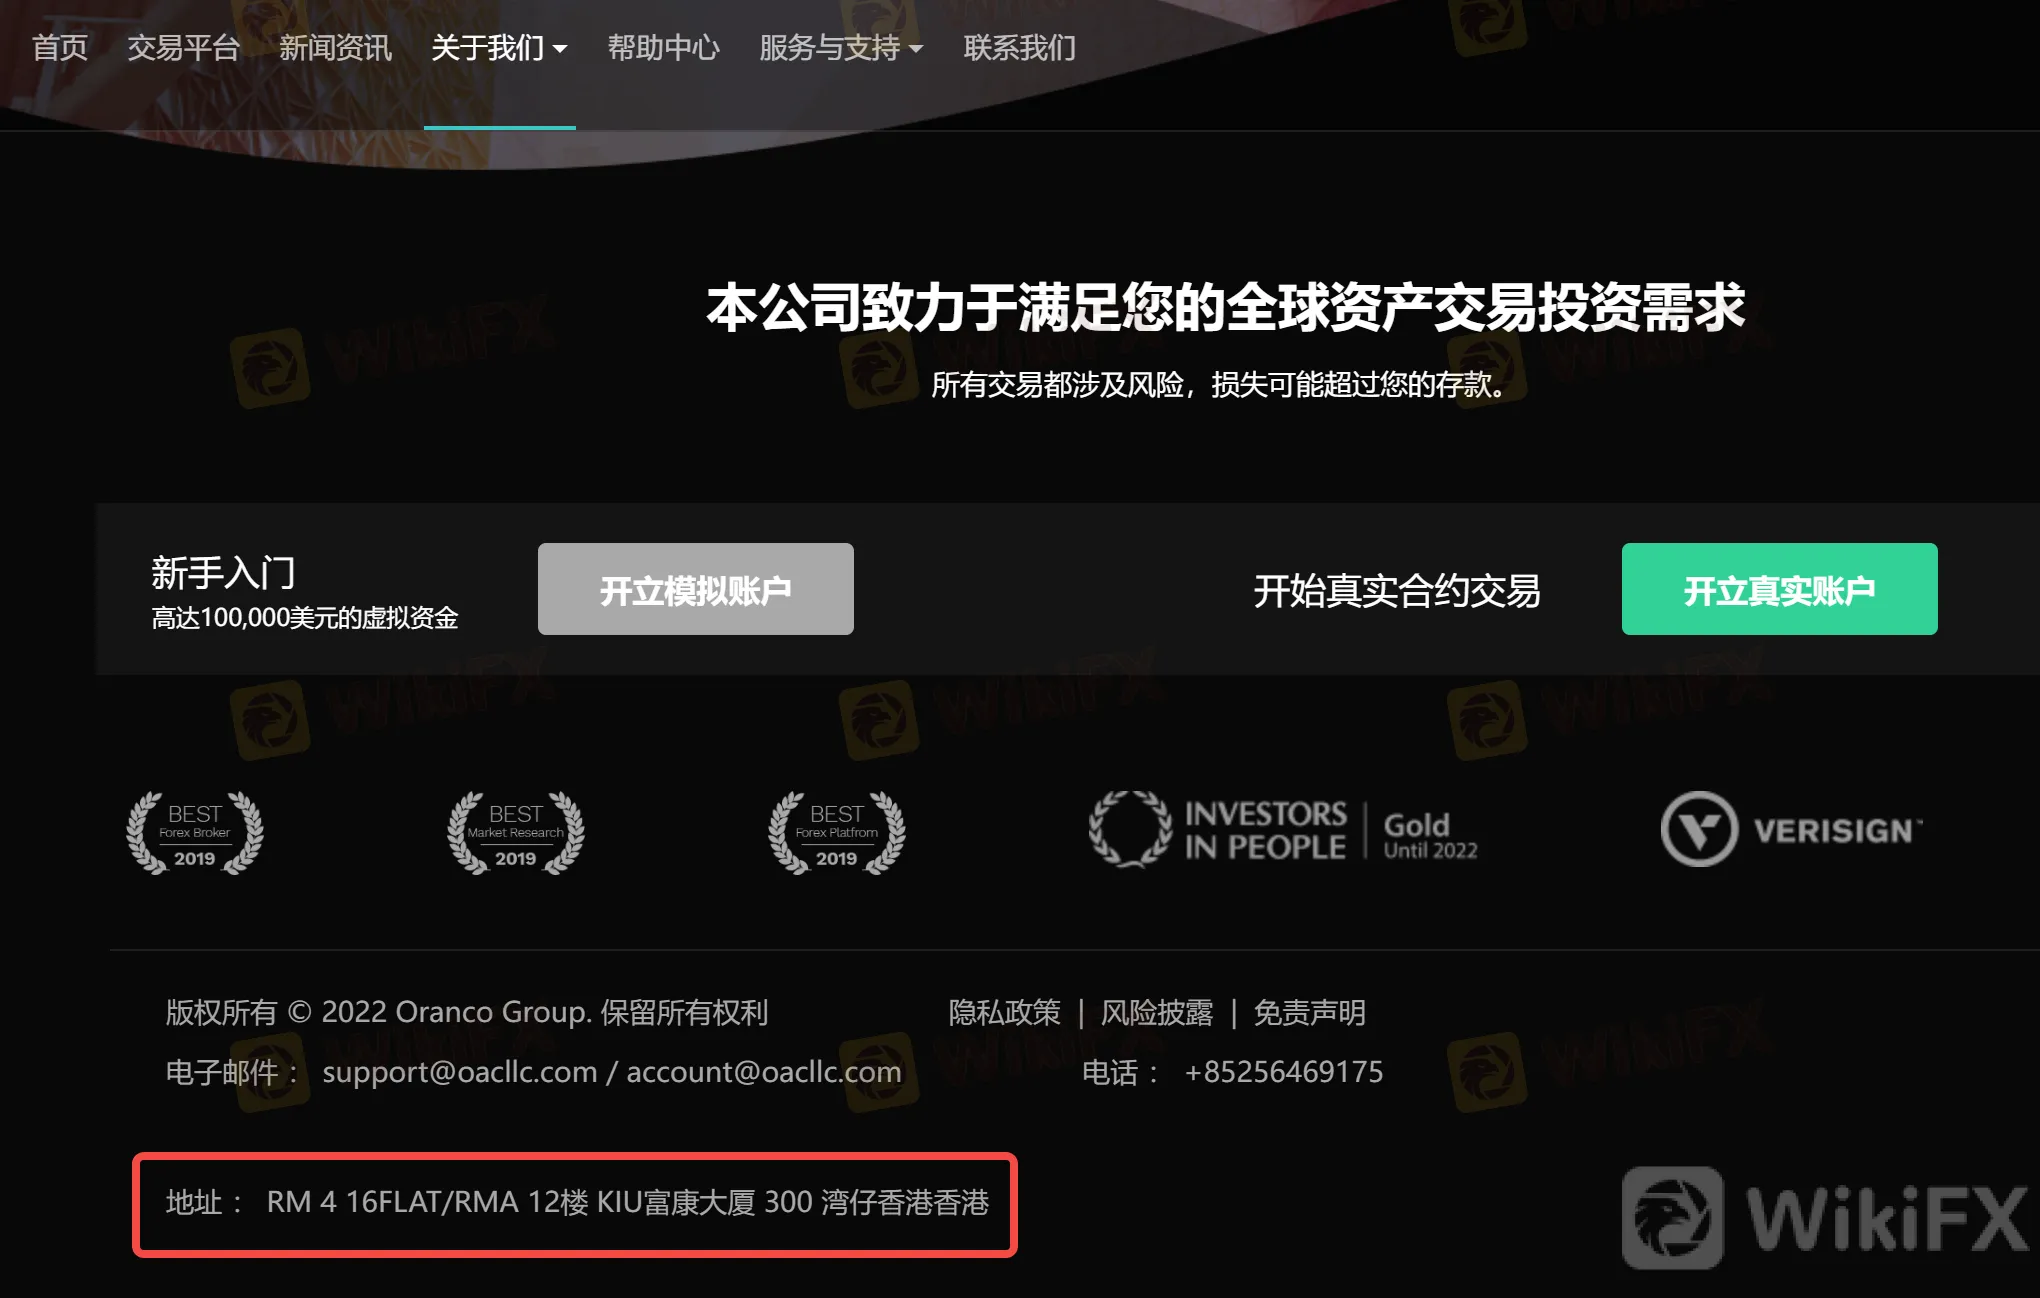Click the 开立模拟账户 button

[695, 590]
